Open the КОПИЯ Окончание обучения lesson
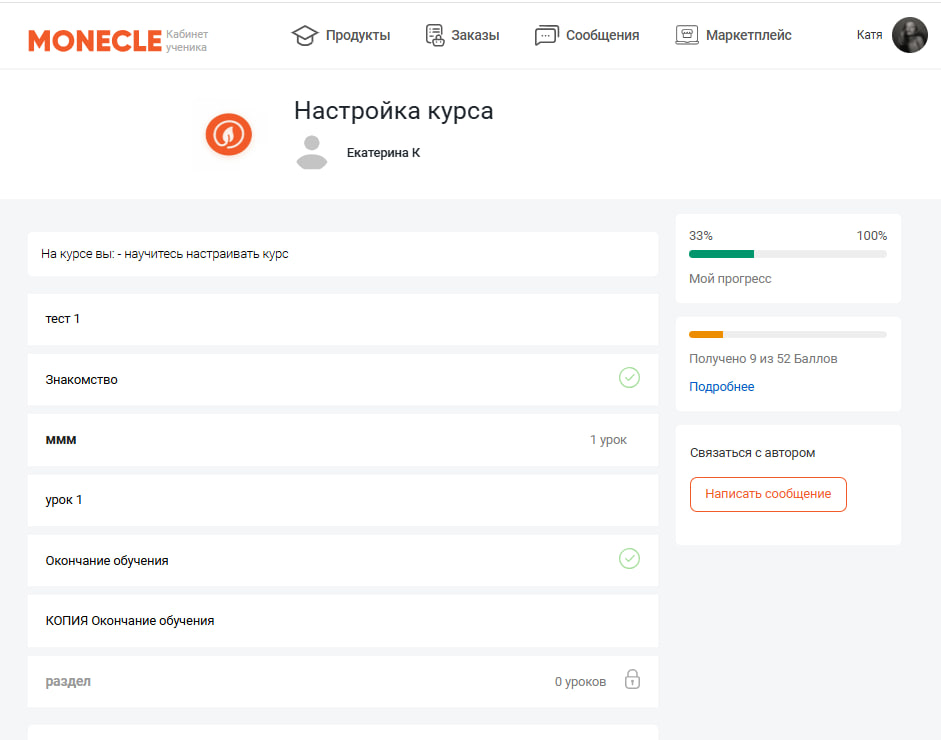Image resolution: width=941 pixels, height=740 pixels. pos(130,621)
